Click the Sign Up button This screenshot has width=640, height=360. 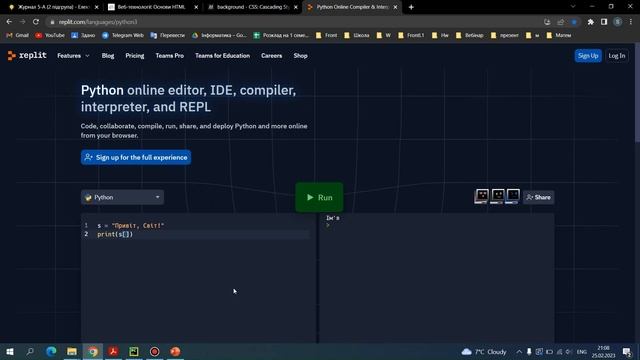click(x=588, y=56)
